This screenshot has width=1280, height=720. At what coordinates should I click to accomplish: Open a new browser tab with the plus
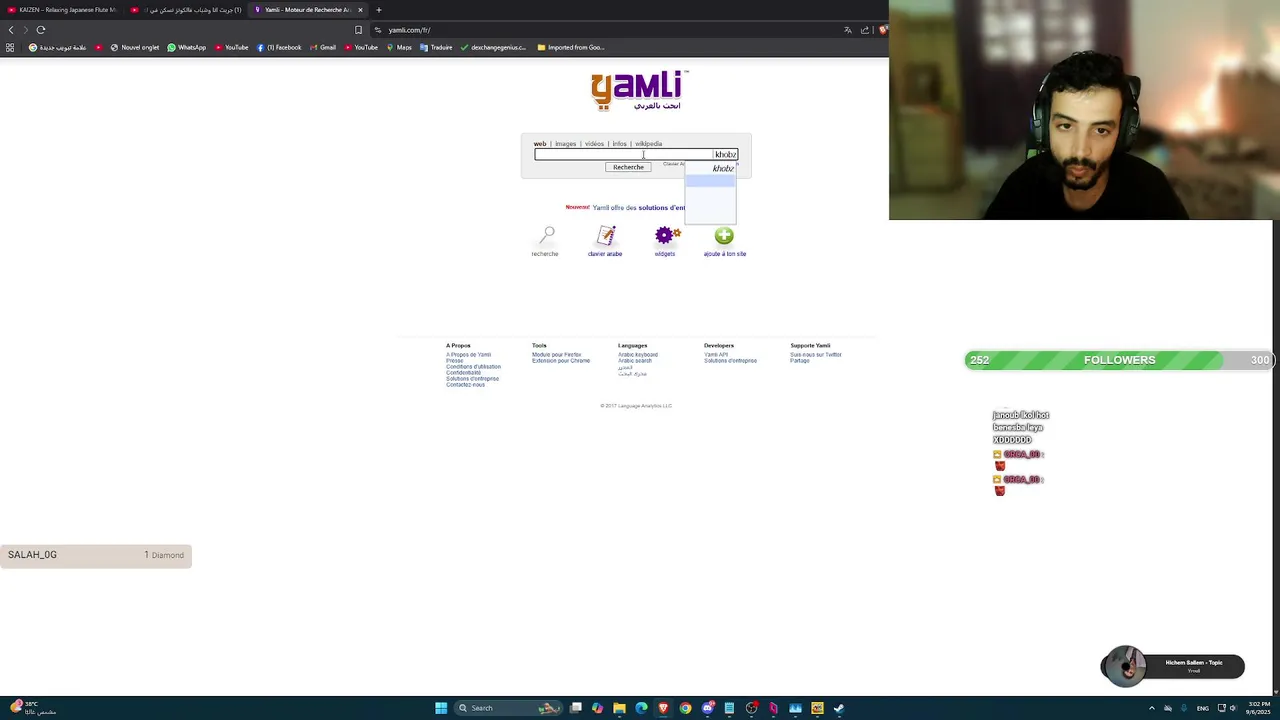click(x=378, y=10)
